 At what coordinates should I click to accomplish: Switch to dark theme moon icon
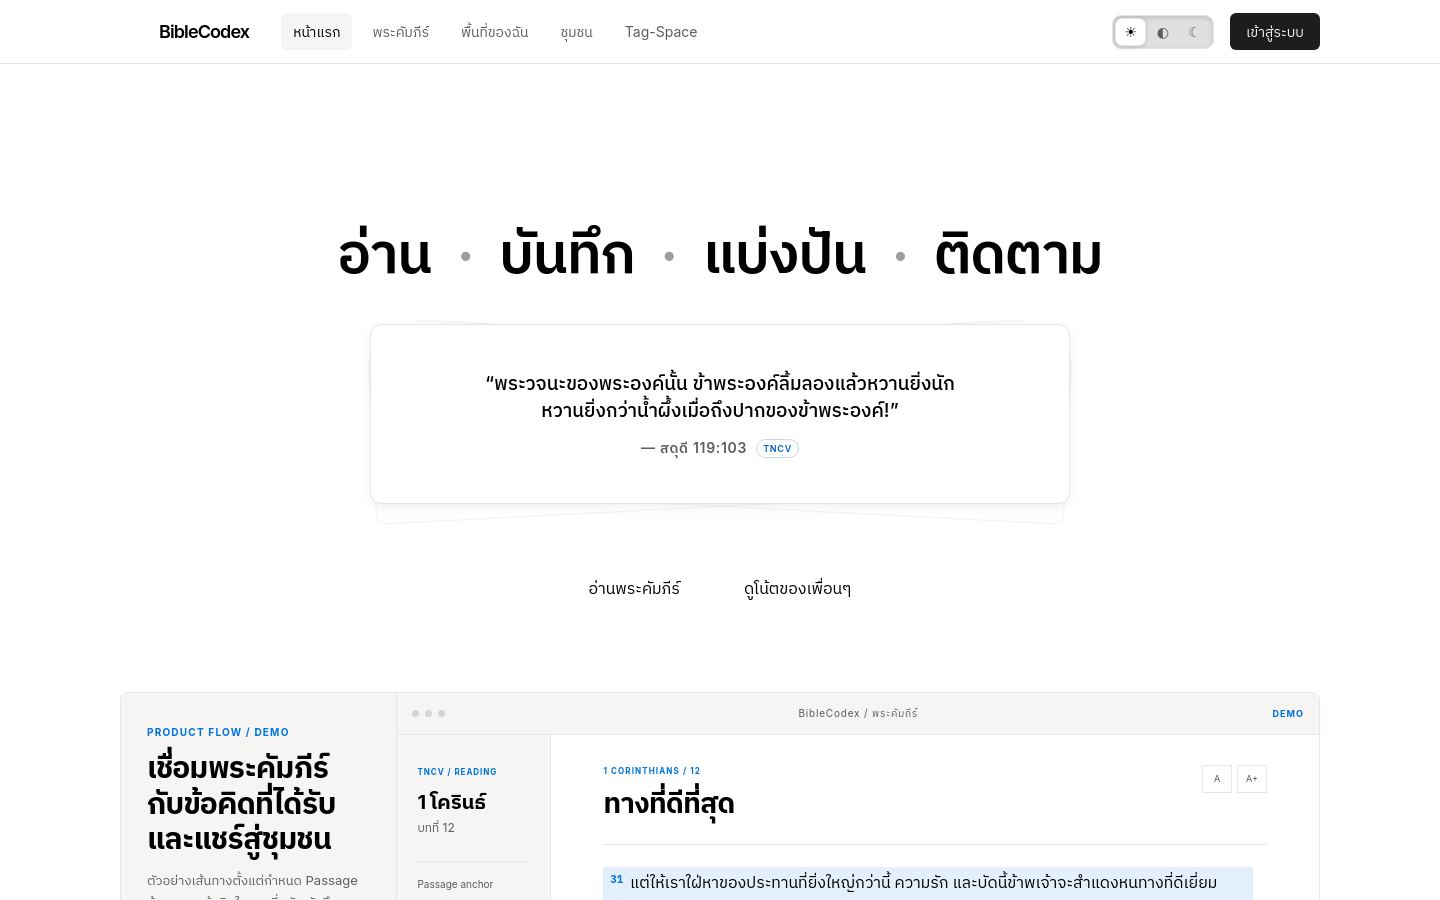tap(1194, 32)
